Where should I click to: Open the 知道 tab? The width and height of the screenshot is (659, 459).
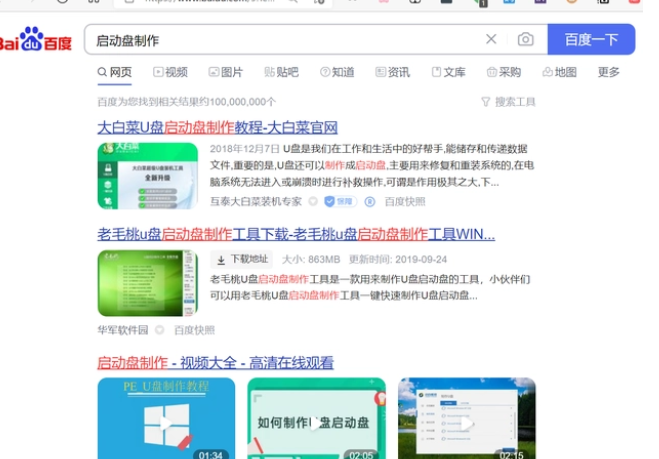tap(337, 72)
